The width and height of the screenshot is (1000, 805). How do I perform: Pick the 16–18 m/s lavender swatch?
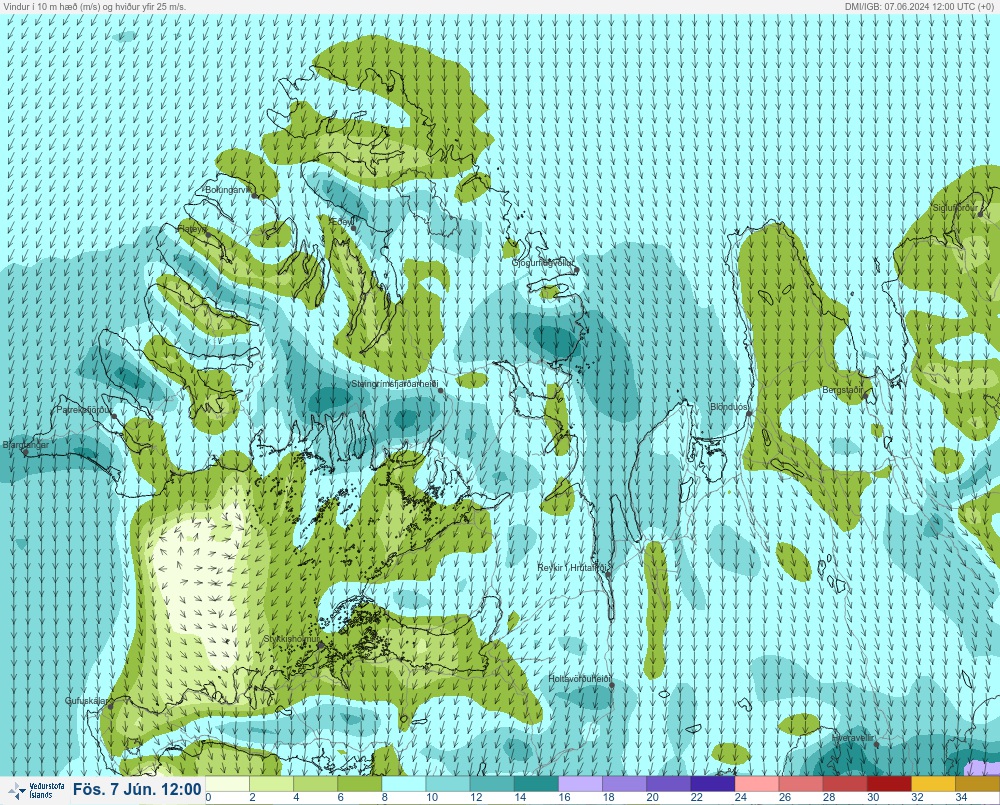[580, 784]
